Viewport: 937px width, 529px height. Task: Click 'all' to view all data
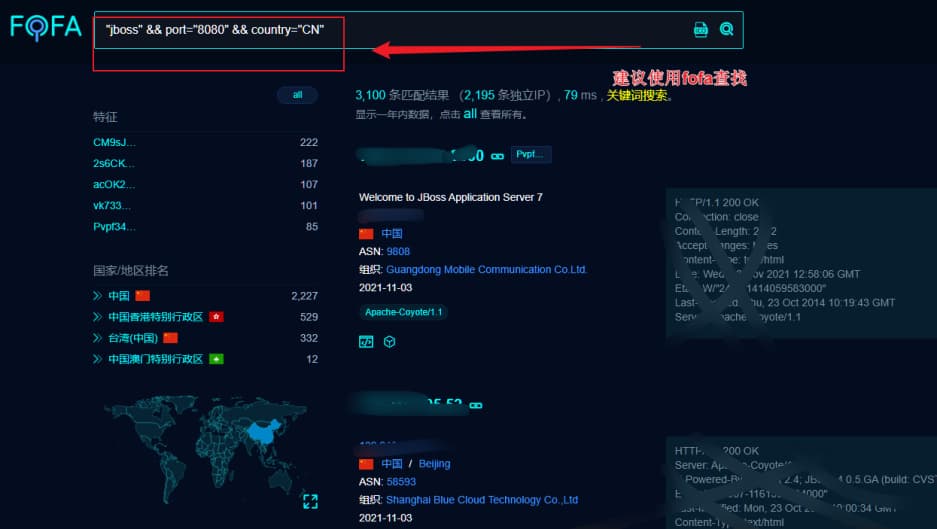pos(470,114)
